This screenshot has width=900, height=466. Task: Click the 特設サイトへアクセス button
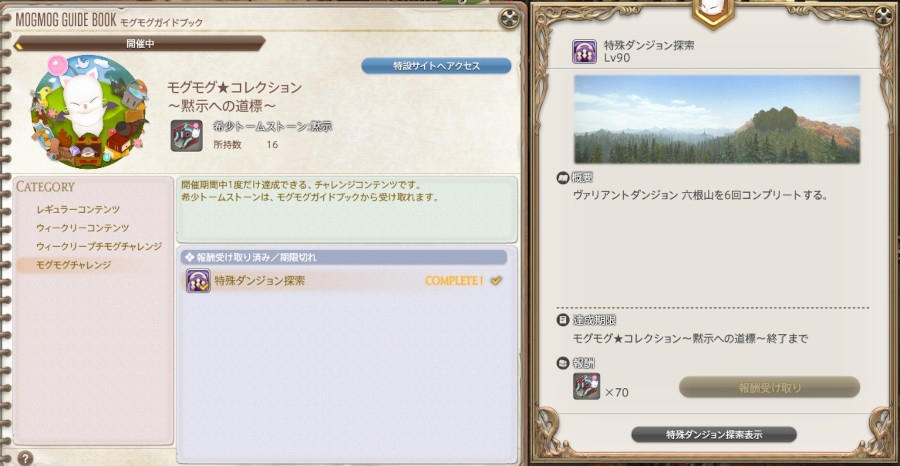point(436,66)
